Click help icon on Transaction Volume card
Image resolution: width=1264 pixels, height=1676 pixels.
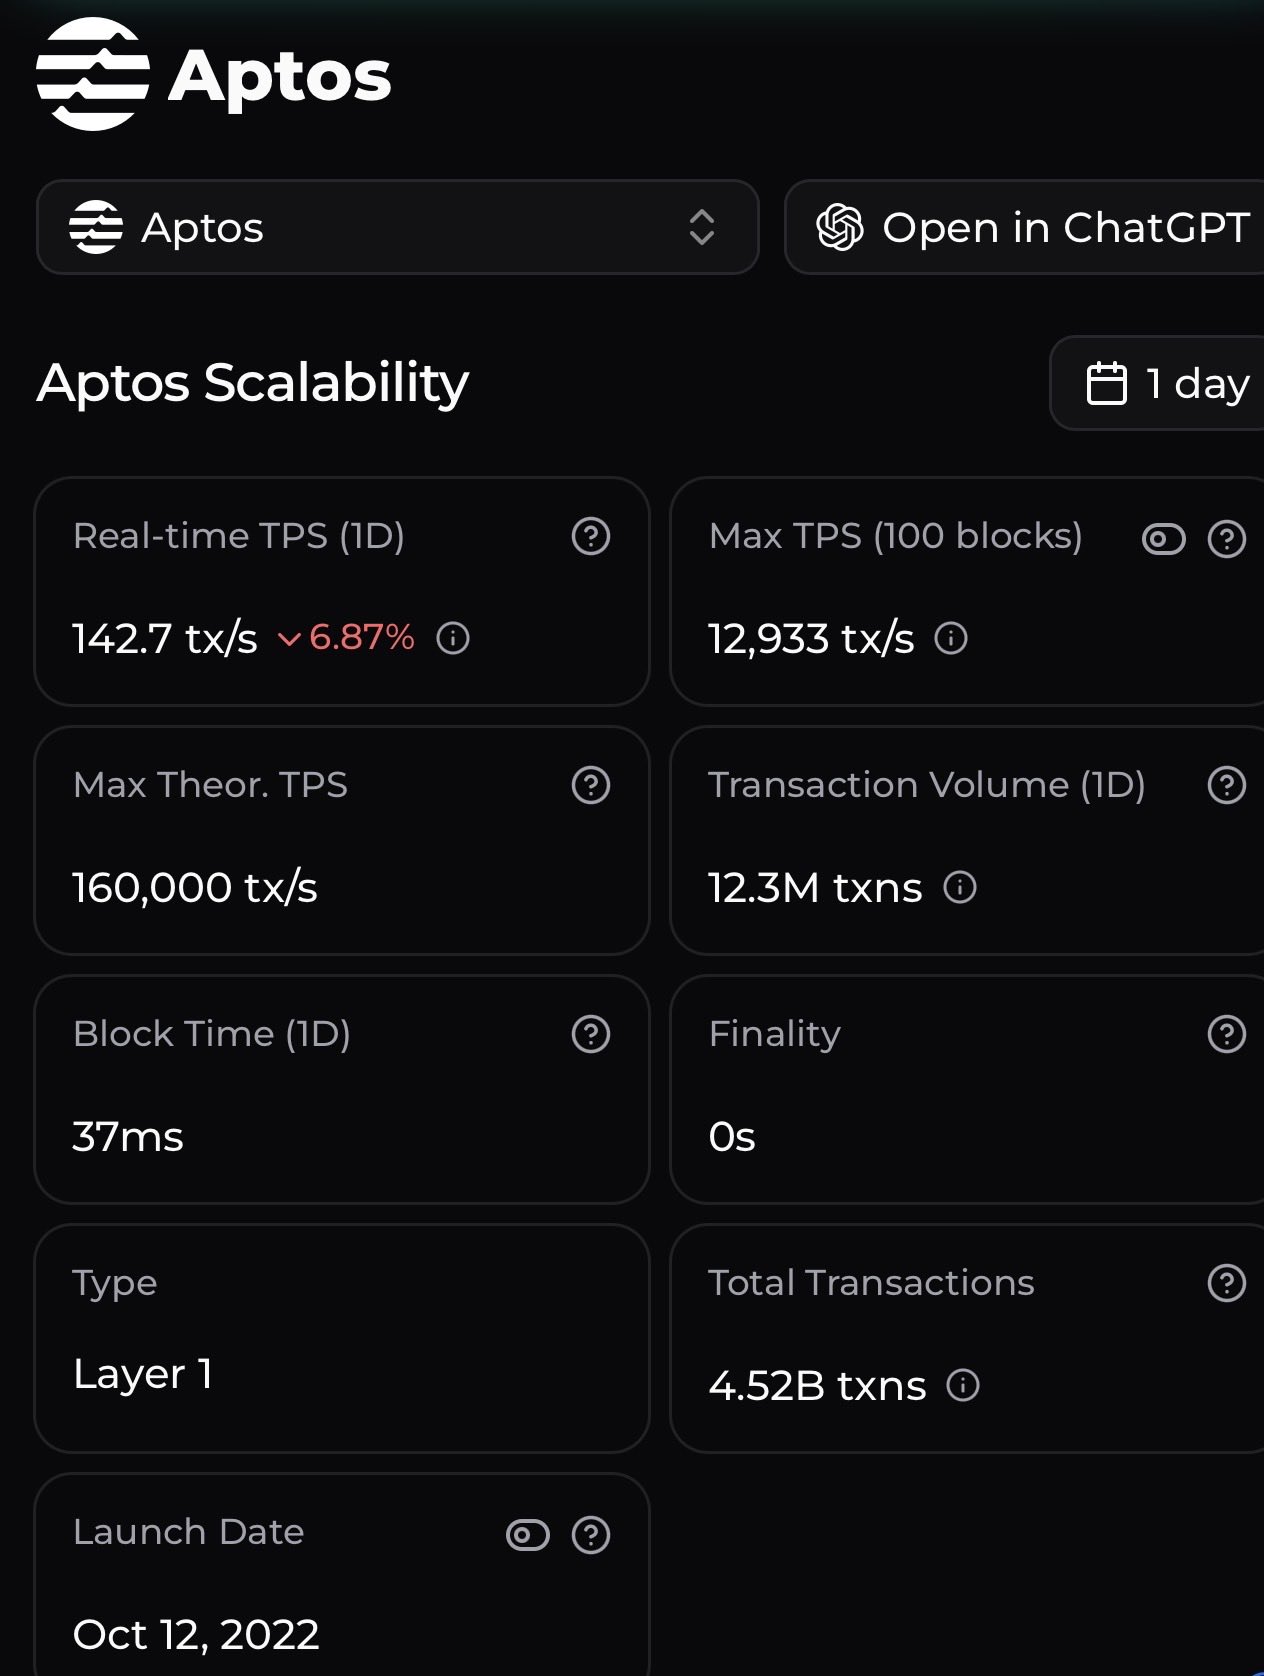[x=1227, y=785]
